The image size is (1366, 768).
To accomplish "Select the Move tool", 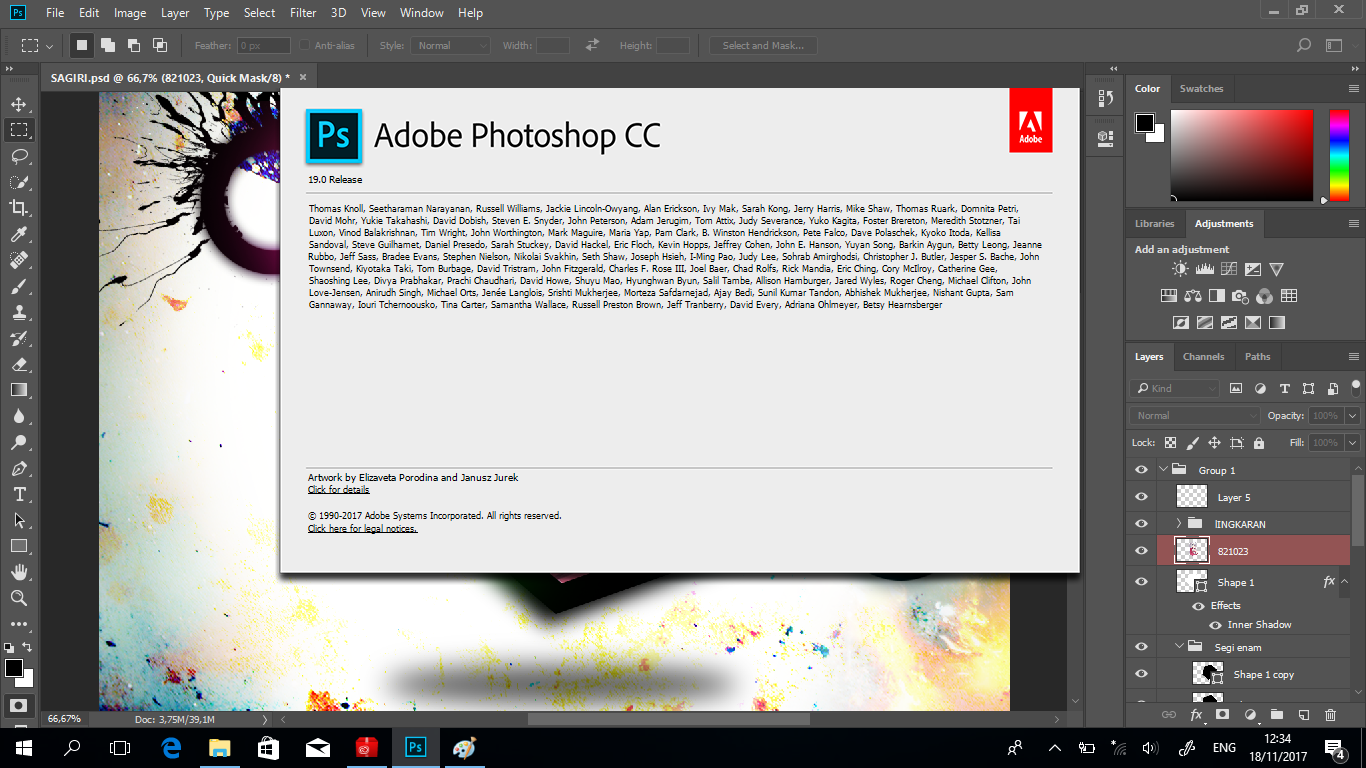I will (18, 104).
